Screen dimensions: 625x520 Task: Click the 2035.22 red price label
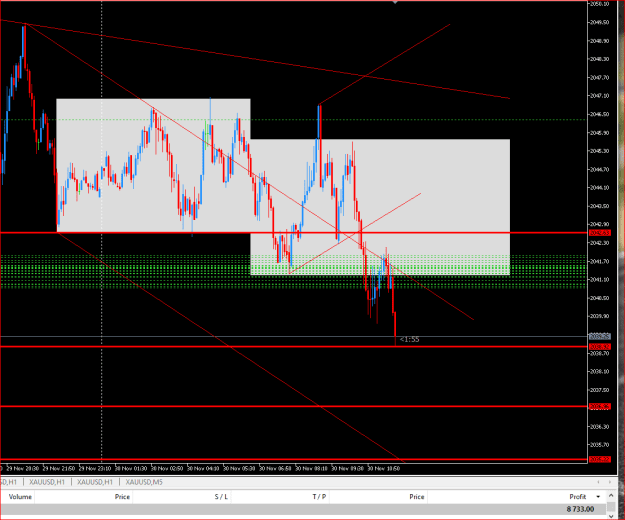coord(599,459)
